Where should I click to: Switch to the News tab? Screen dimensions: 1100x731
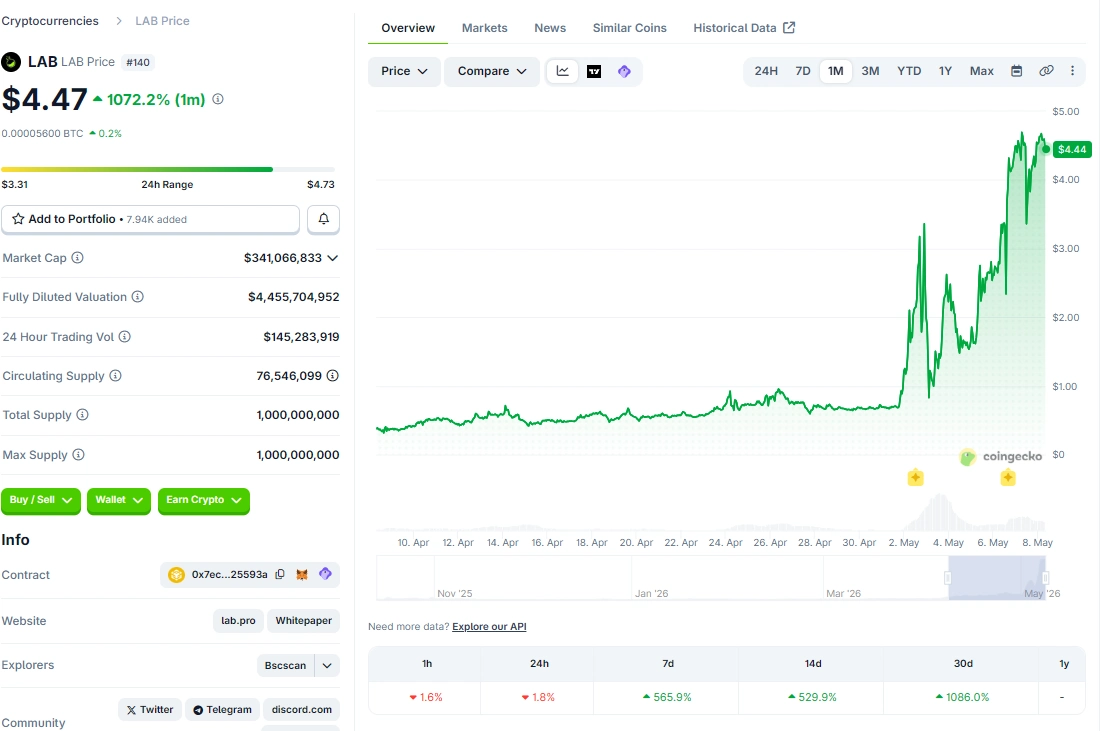coord(550,28)
